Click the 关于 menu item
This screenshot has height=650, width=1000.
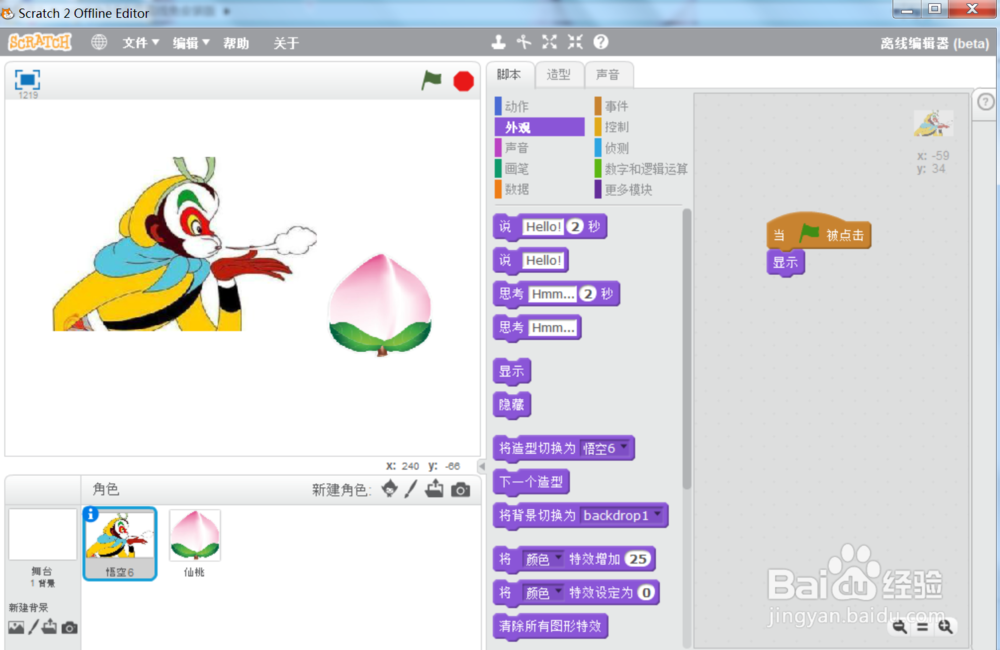click(x=286, y=43)
